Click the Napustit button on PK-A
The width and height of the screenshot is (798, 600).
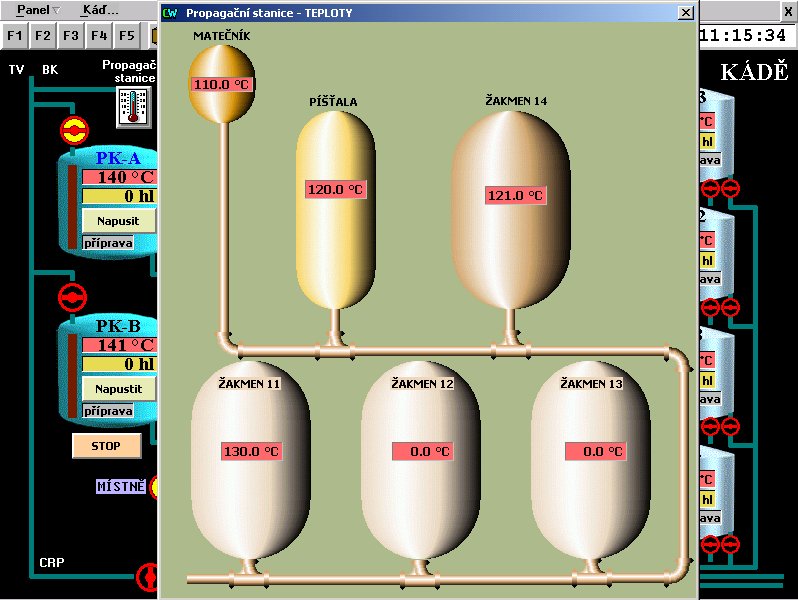tap(118, 219)
